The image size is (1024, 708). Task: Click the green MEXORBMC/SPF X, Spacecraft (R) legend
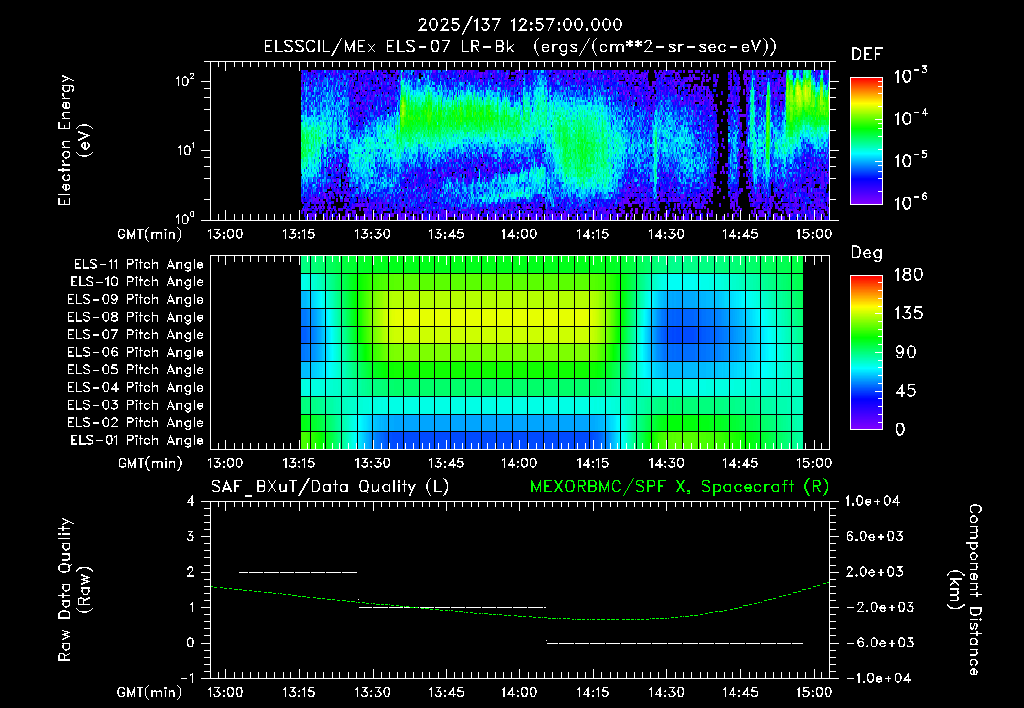tap(679, 487)
